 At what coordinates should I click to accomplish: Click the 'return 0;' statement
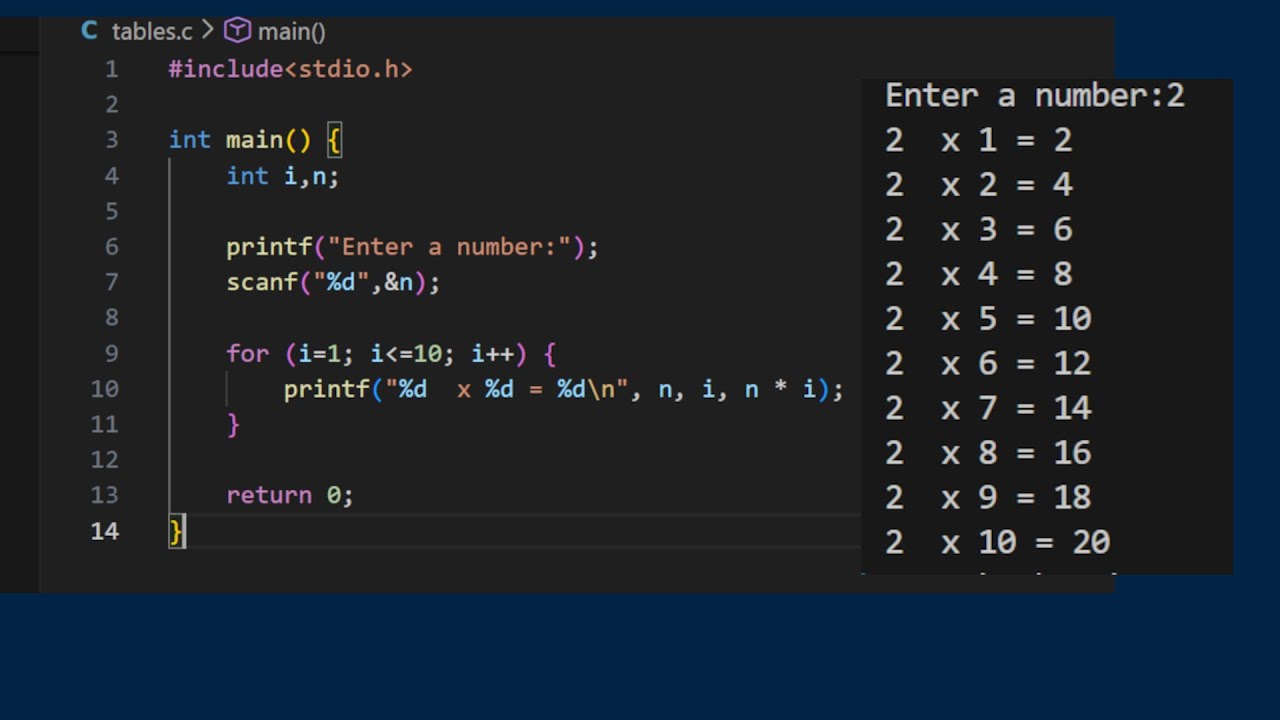pyautogui.click(x=290, y=495)
